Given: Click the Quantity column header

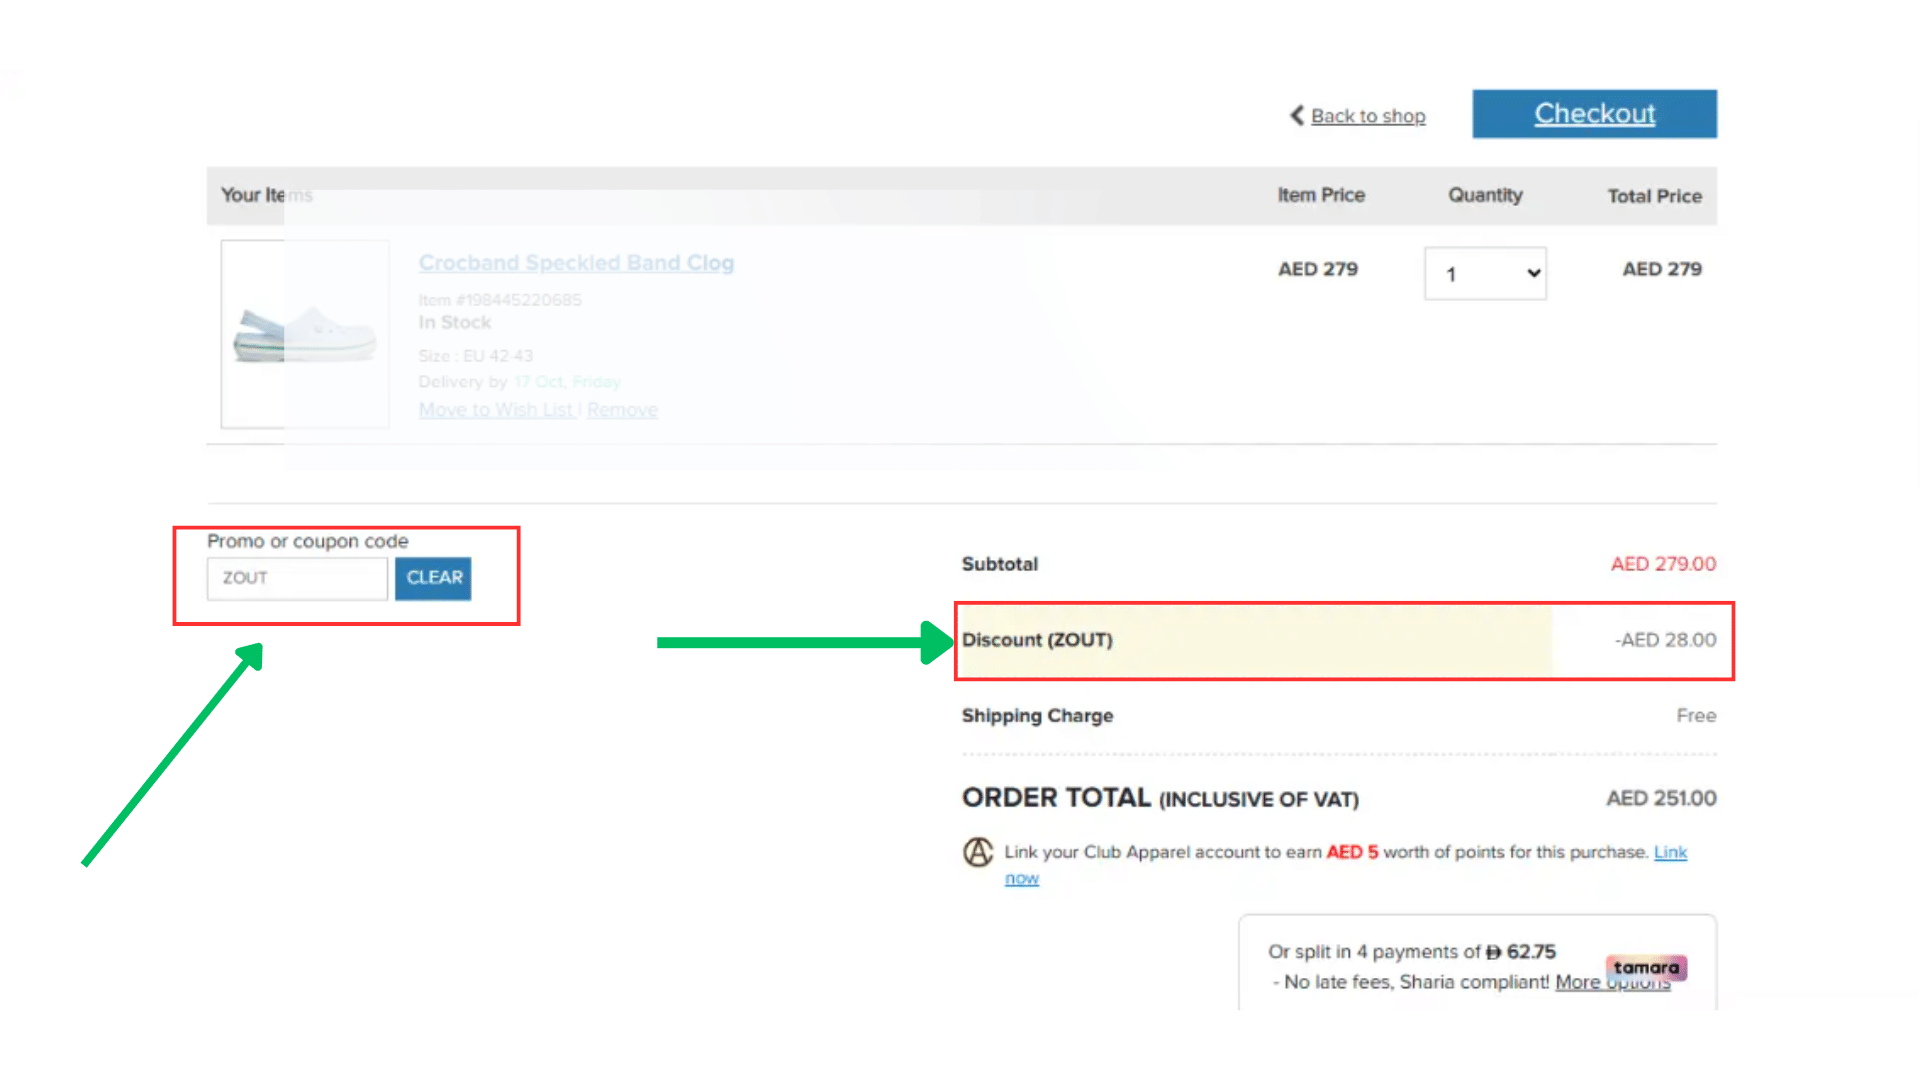Looking at the screenshot, I should tap(1485, 195).
